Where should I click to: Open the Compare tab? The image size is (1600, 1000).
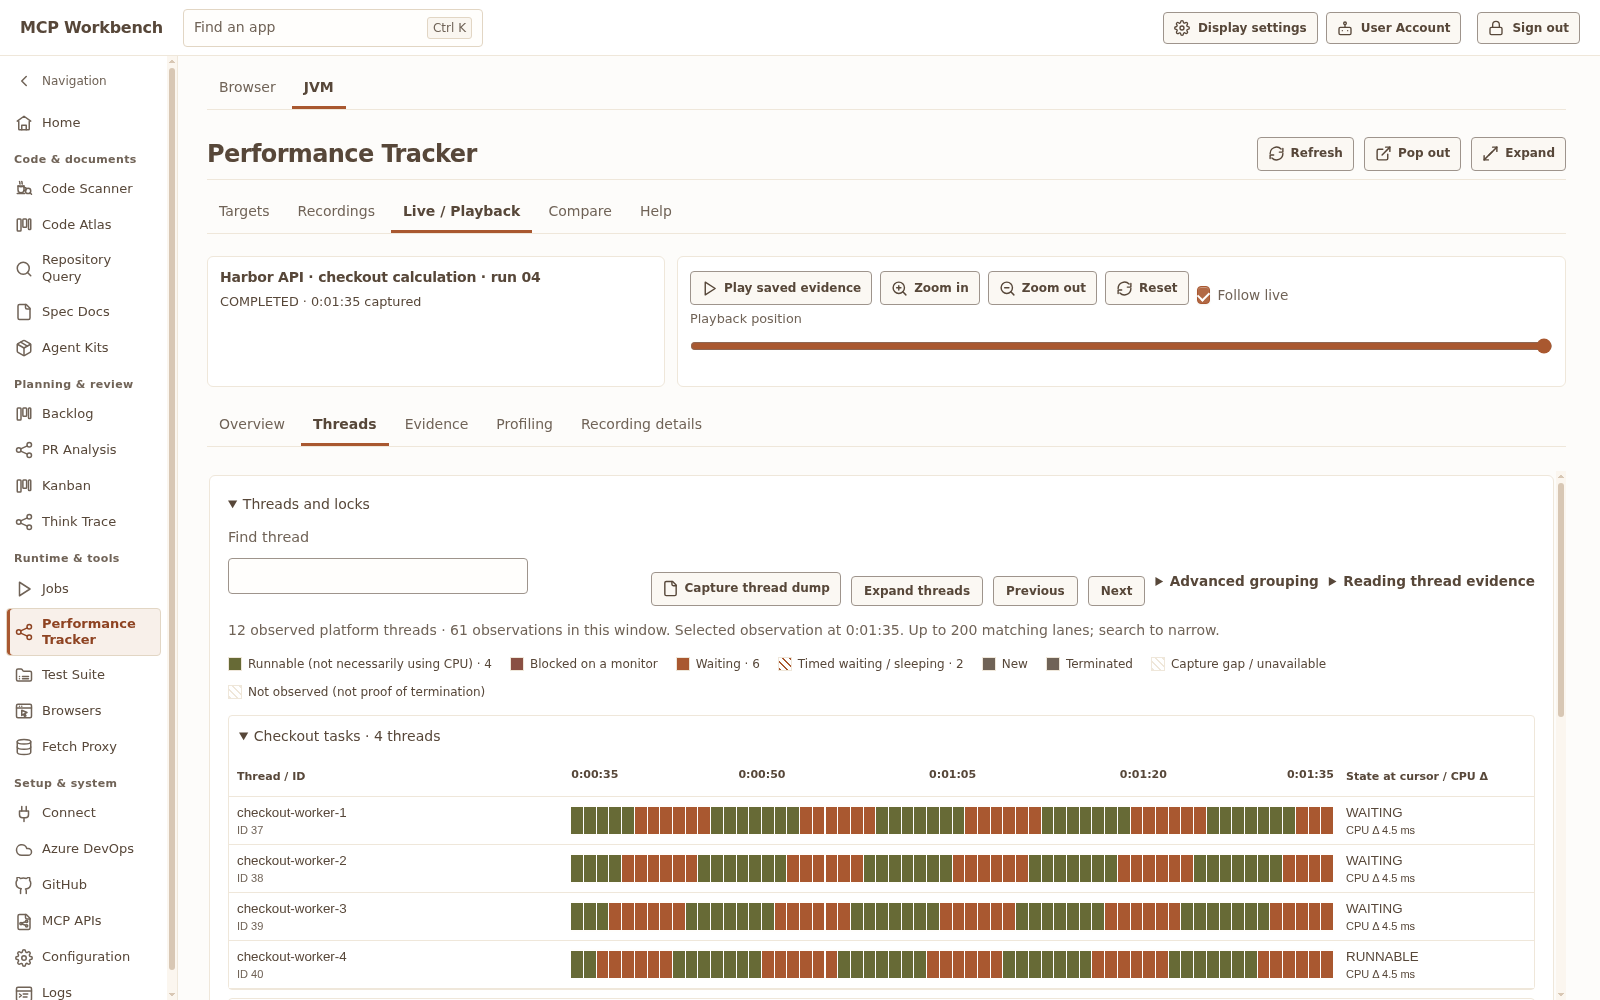pyautogui.click(x=580, y=211)
